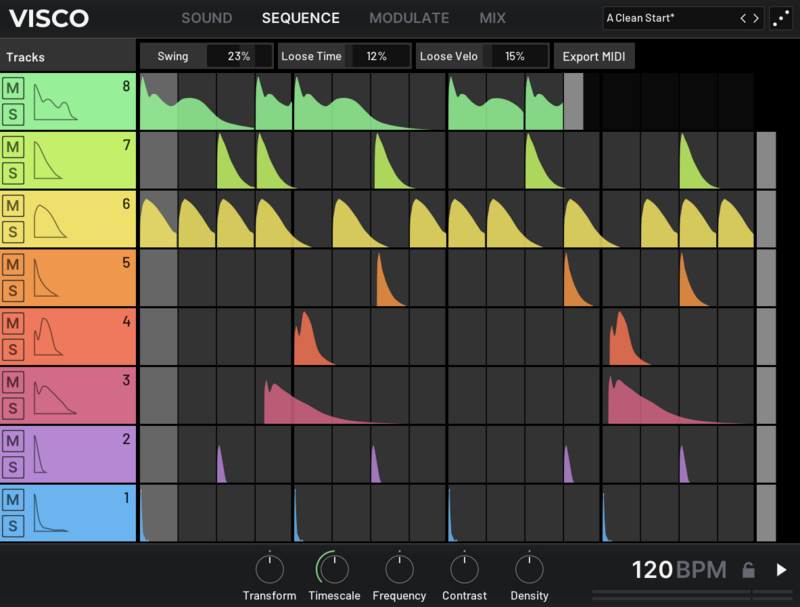Solo track 5
Screen dimensions: 800x607
point(14,291)
